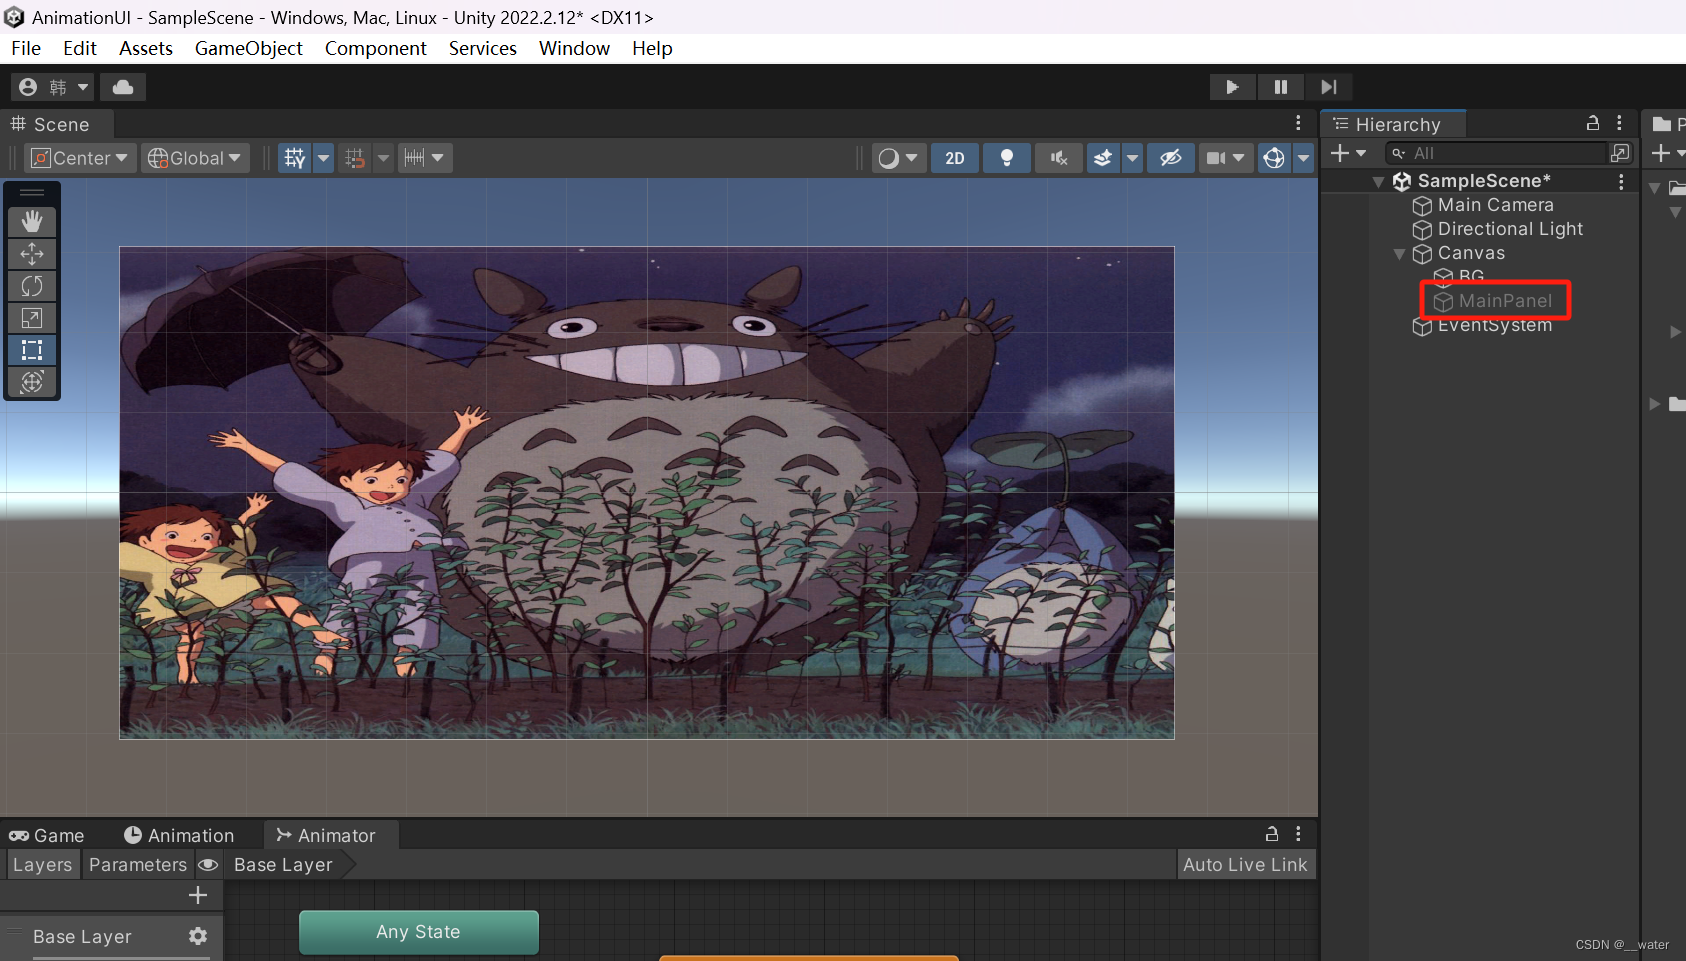
Task: Toggle scene lighting bulb icon
Action: click(x=1007, y=158)
